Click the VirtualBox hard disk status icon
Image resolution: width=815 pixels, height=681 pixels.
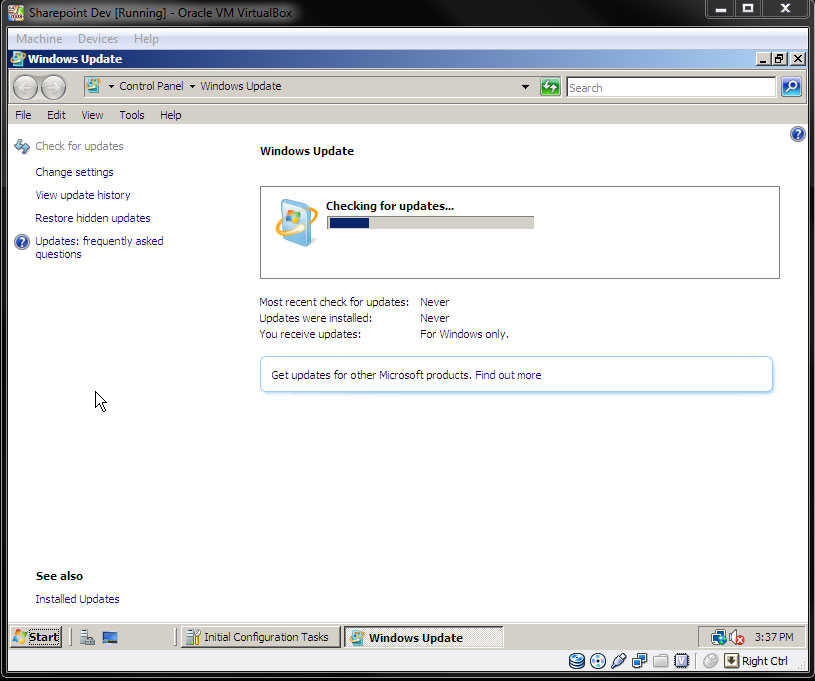tap(576, 661)
